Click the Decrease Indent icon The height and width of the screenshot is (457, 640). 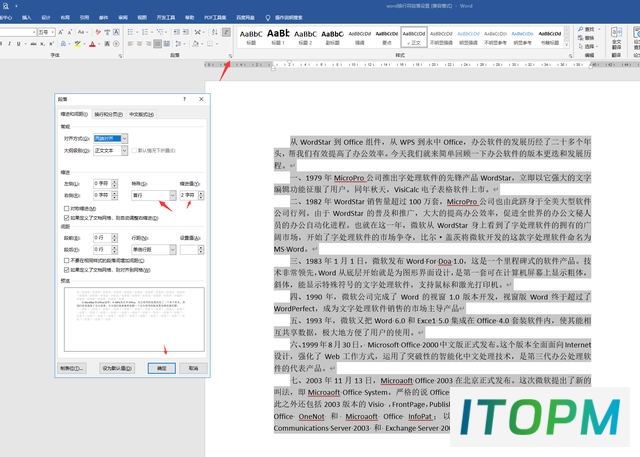(176, 32)
